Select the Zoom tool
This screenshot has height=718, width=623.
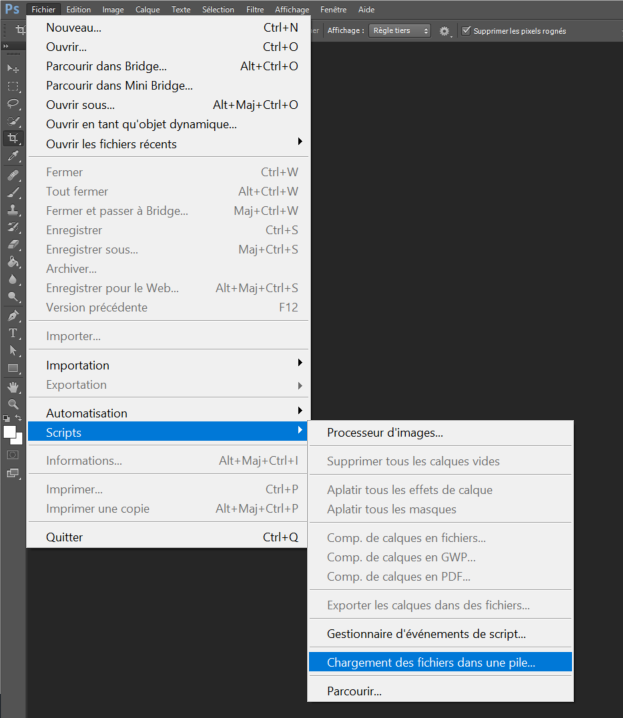pyautogui.click(x=13, y=404)
